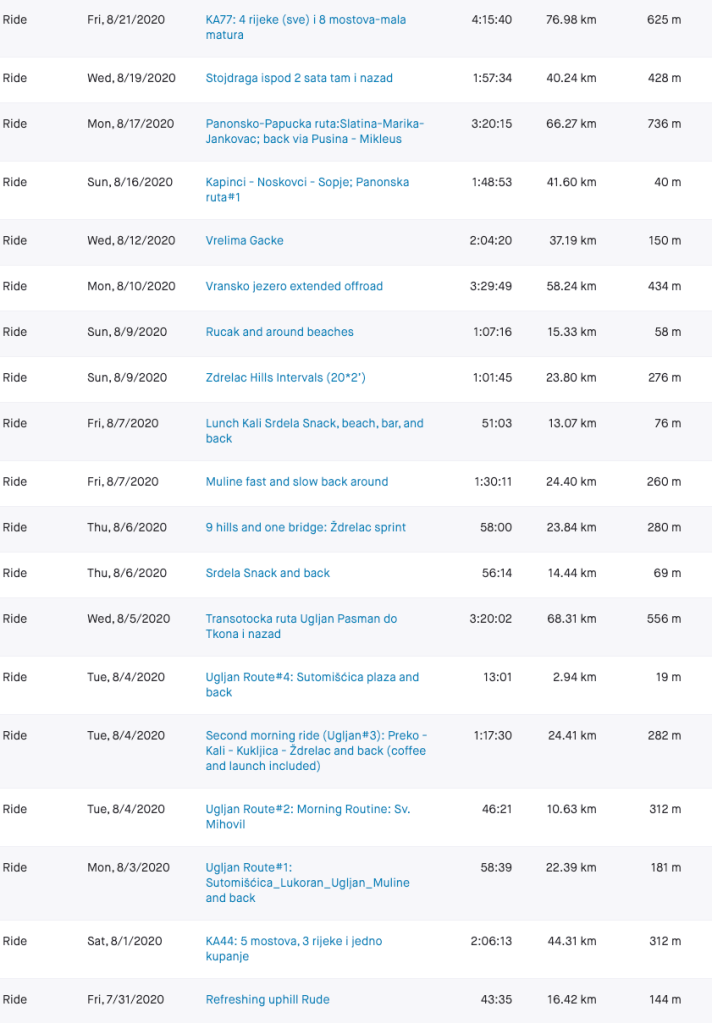712x1023 pixels.
Task: Select Muline fast and slow back around
Action: tap(296, 482)
